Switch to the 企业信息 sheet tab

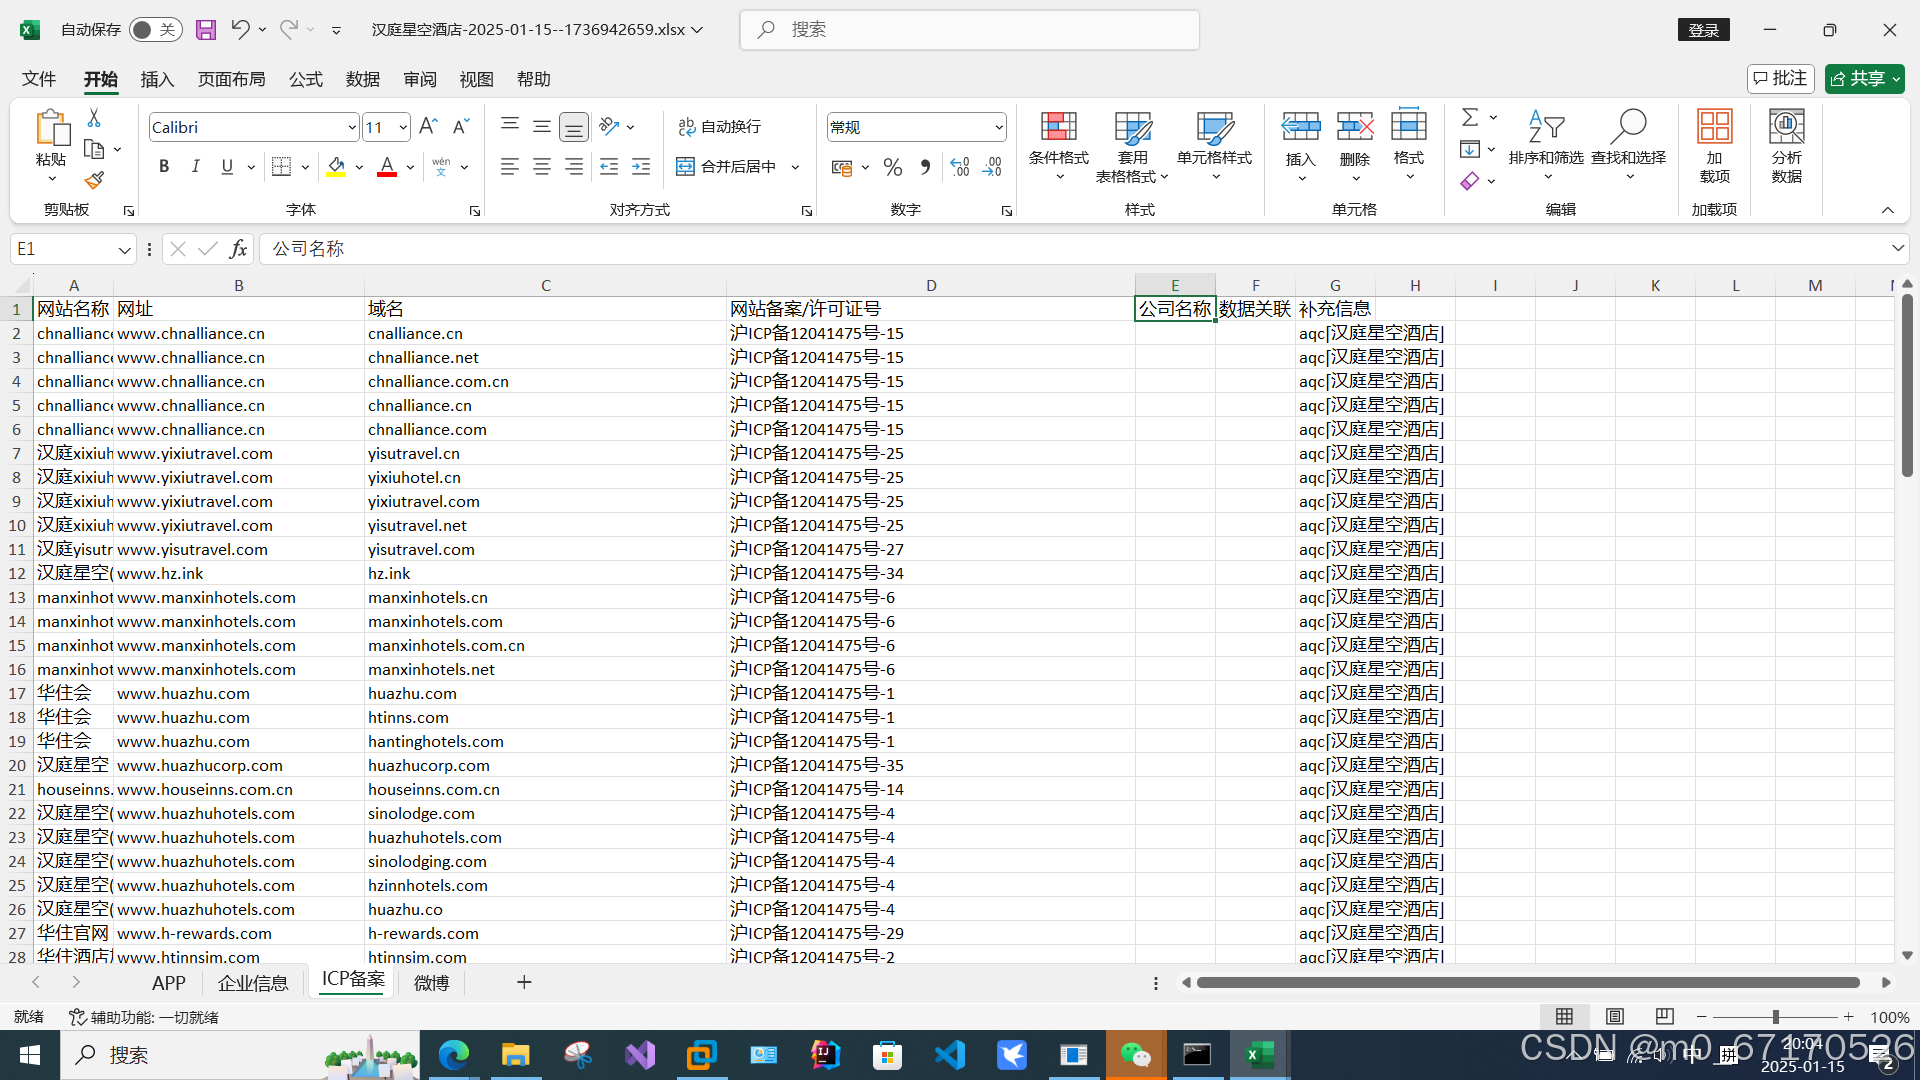pos(253,983)
